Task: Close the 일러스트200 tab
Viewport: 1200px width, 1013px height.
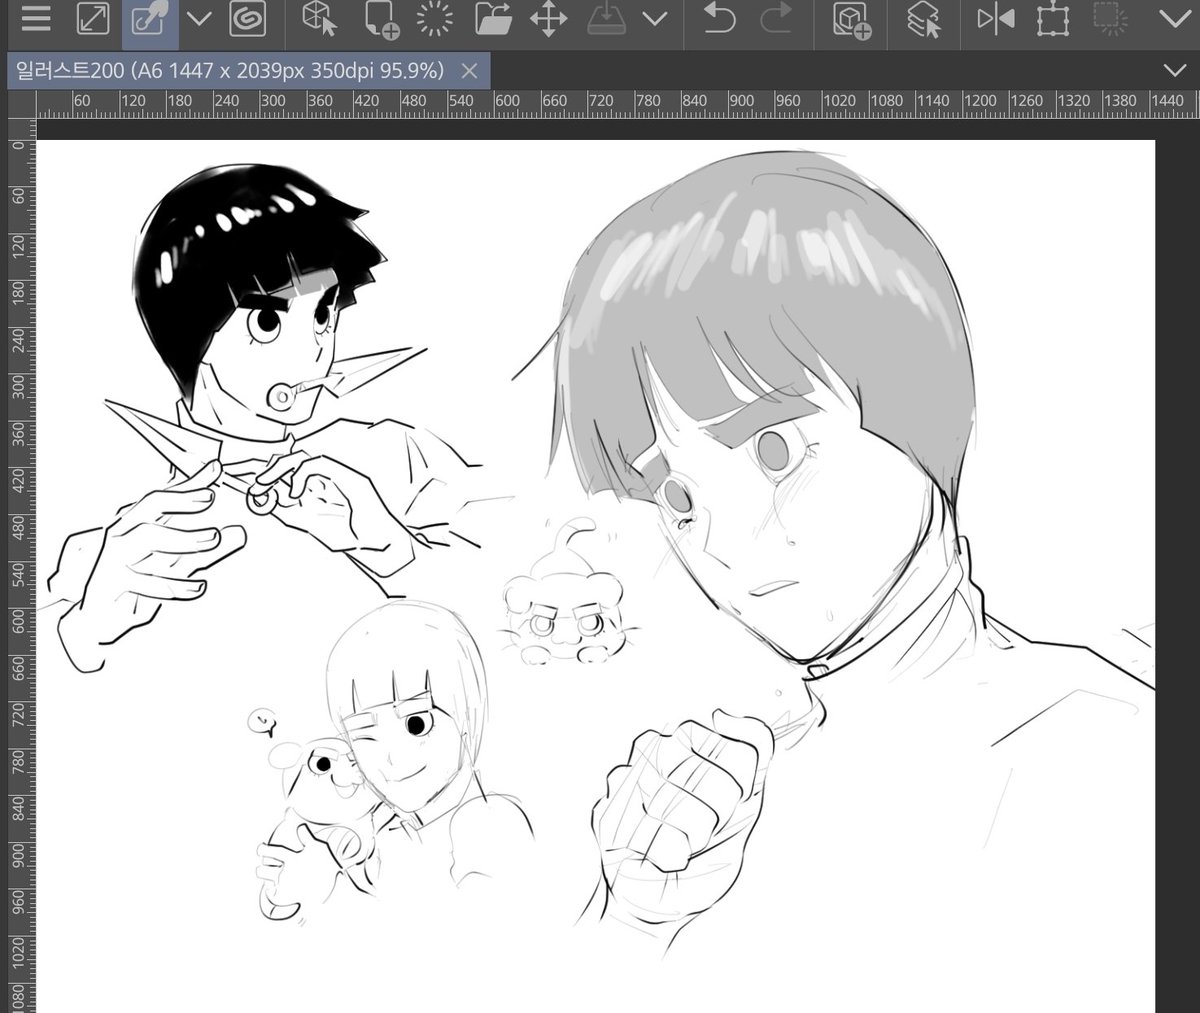Action: coord(470,71)
